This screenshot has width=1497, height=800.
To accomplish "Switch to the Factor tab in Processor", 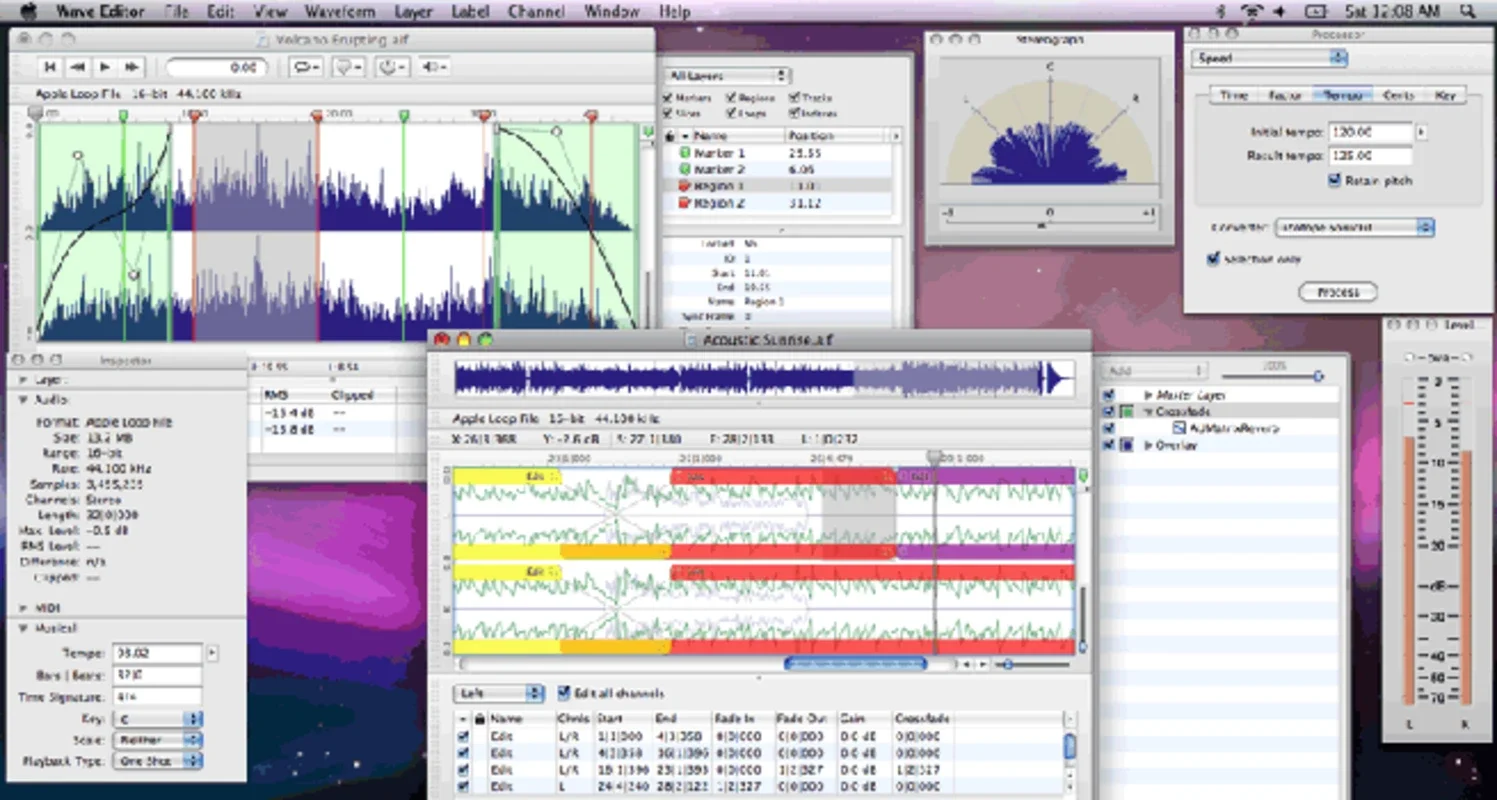I will [1285, 95].
